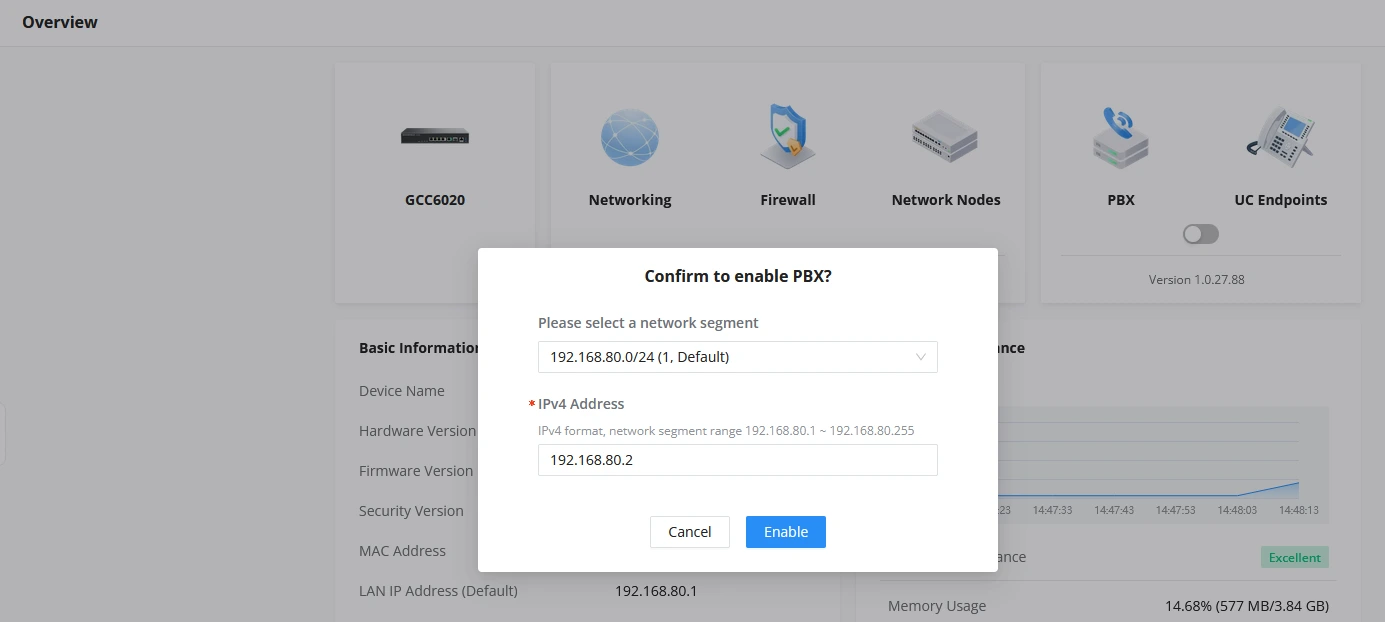The height and width of the screenshot is (622, 1385).
Task: Click the Overview page title
Action: pyautogui.click(x=60, y=22)
